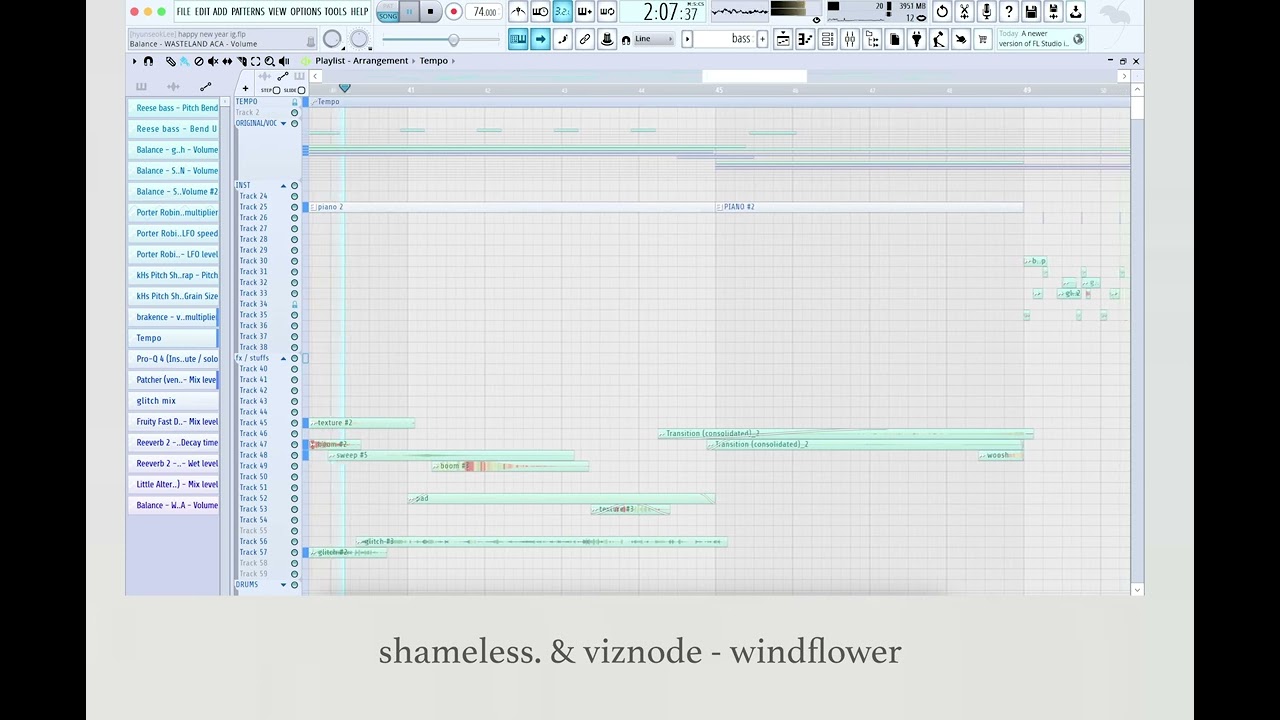Click the pattern selector showing bass
Screen dimensions: 1280x720
coord(724,39)
